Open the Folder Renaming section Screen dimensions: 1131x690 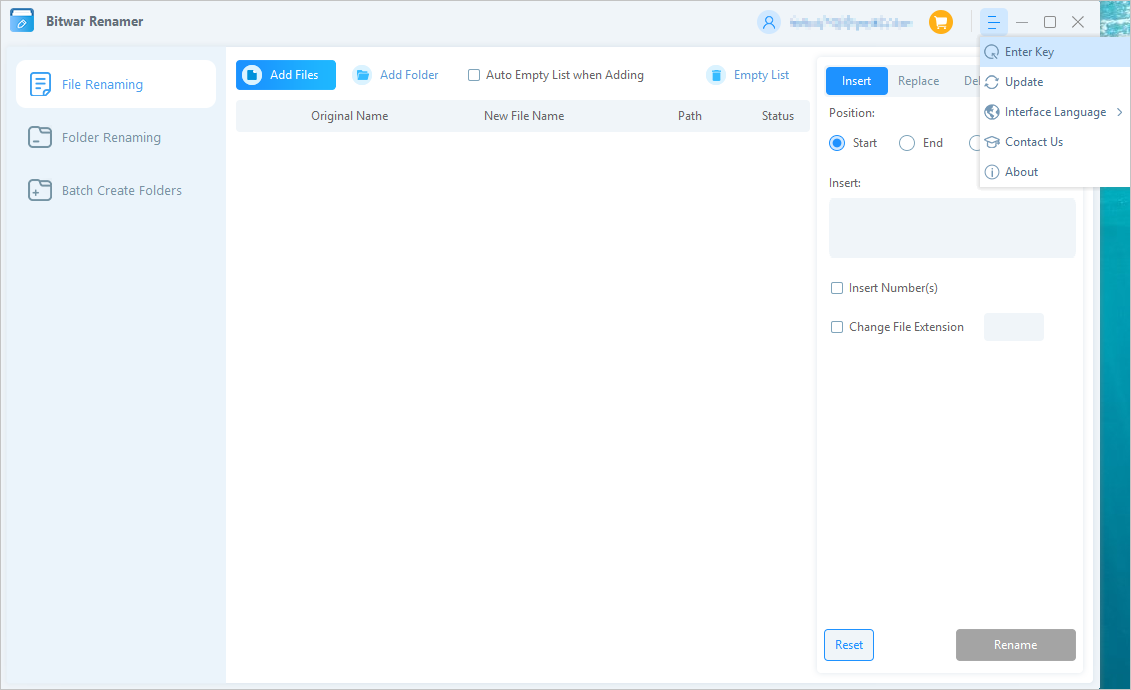tap(115, 137)
